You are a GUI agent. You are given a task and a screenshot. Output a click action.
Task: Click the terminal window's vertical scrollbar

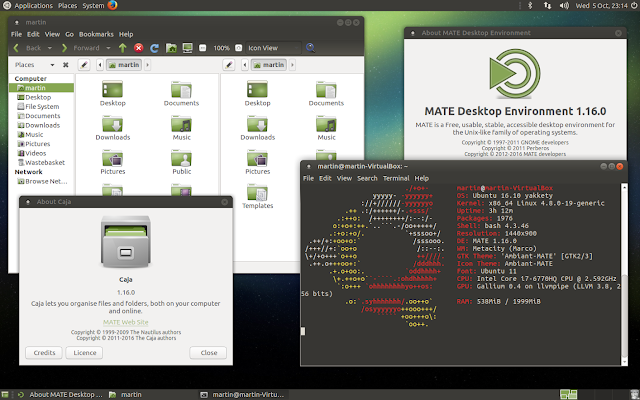[624, 274]
